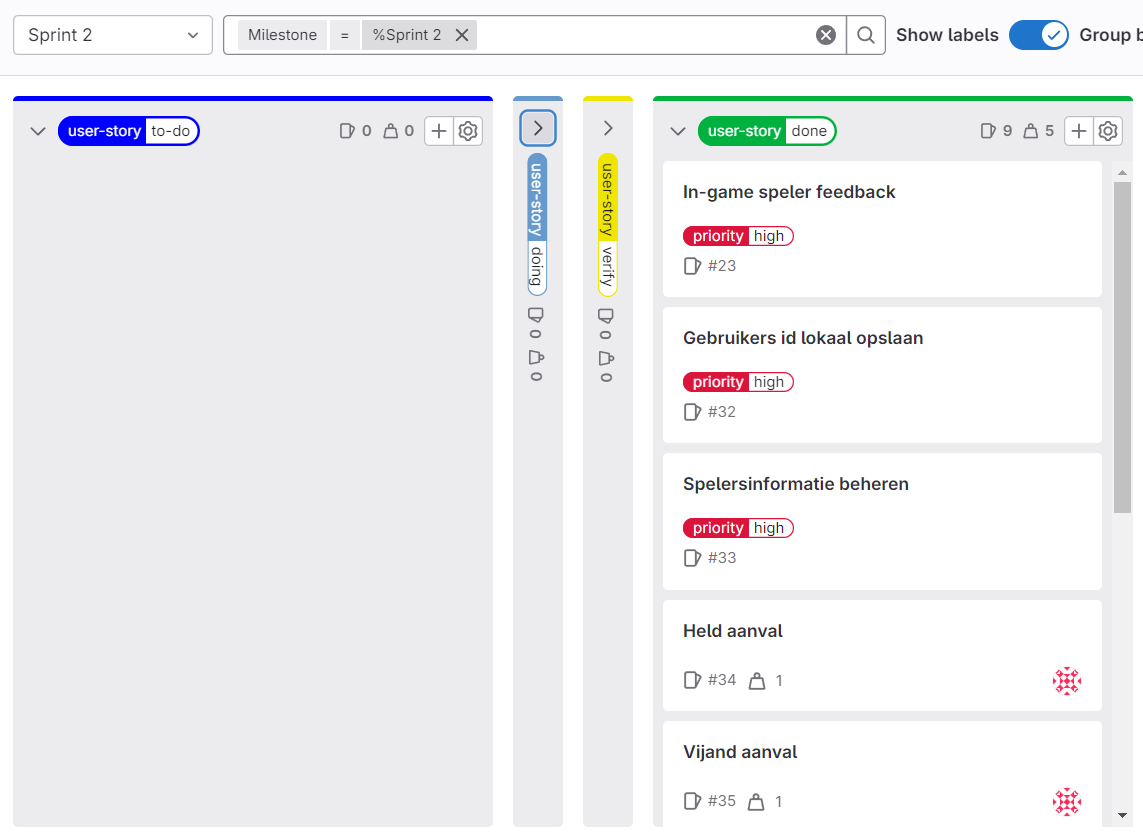This screenshot has width=1143, height=832.
Task: Open the Gebruikers id lokaal opslaan issue
Action: pos(802,338)
